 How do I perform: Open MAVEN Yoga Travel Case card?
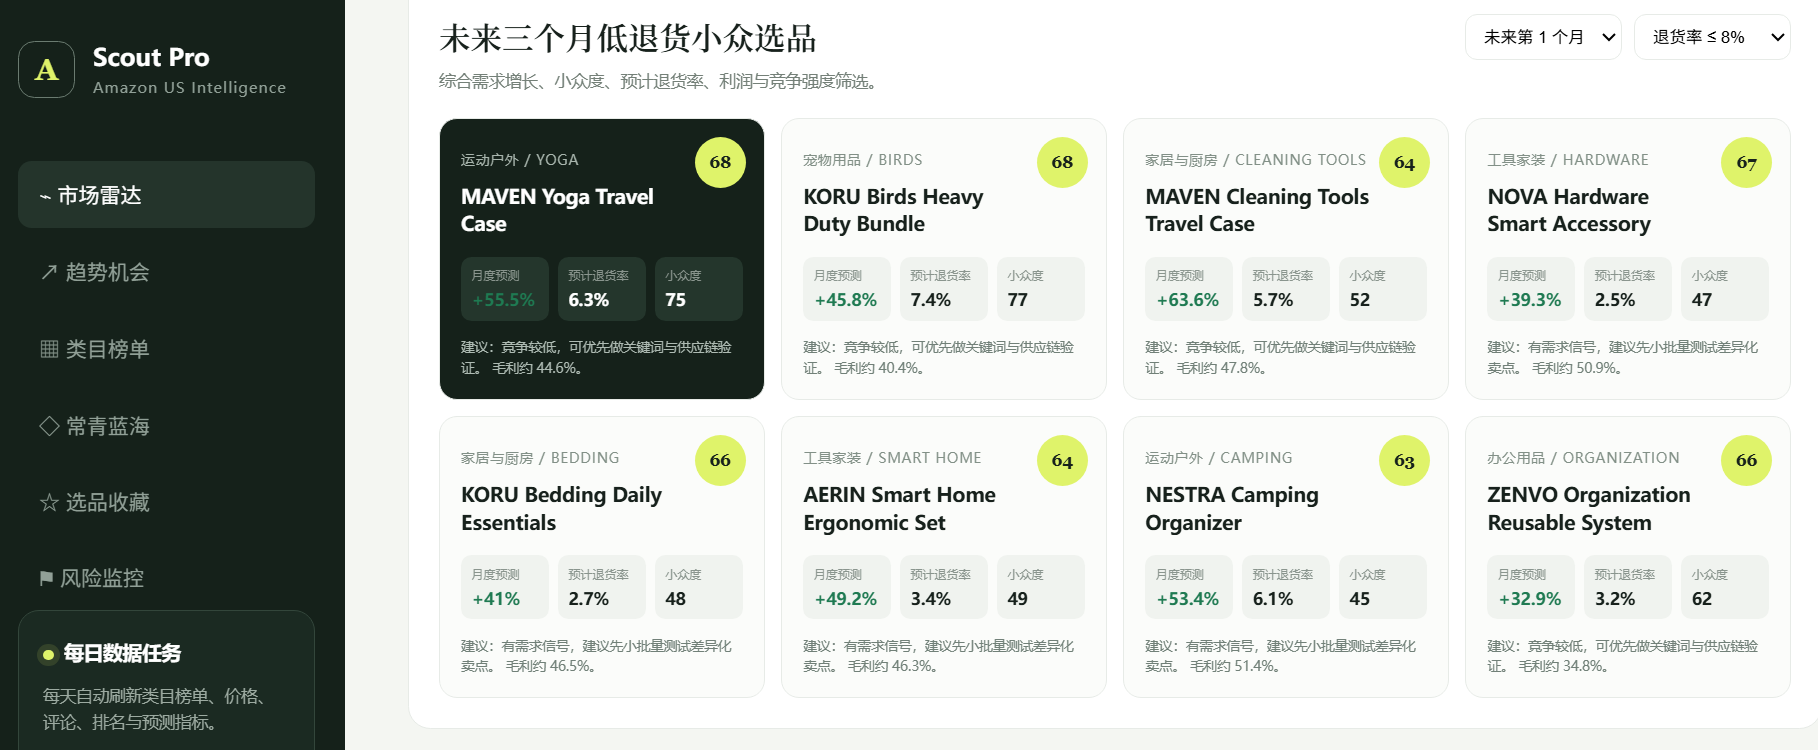pos(602,259)
